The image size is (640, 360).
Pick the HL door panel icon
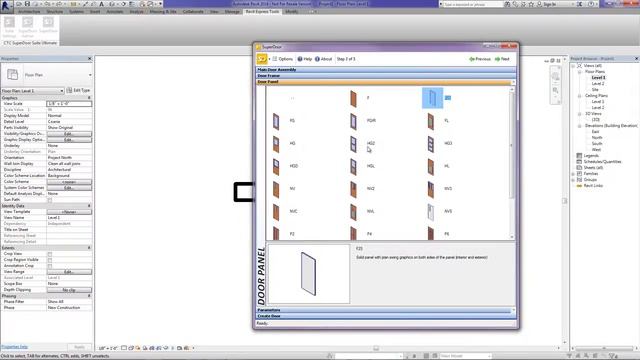pyautogui.click(x=431, y=167)
